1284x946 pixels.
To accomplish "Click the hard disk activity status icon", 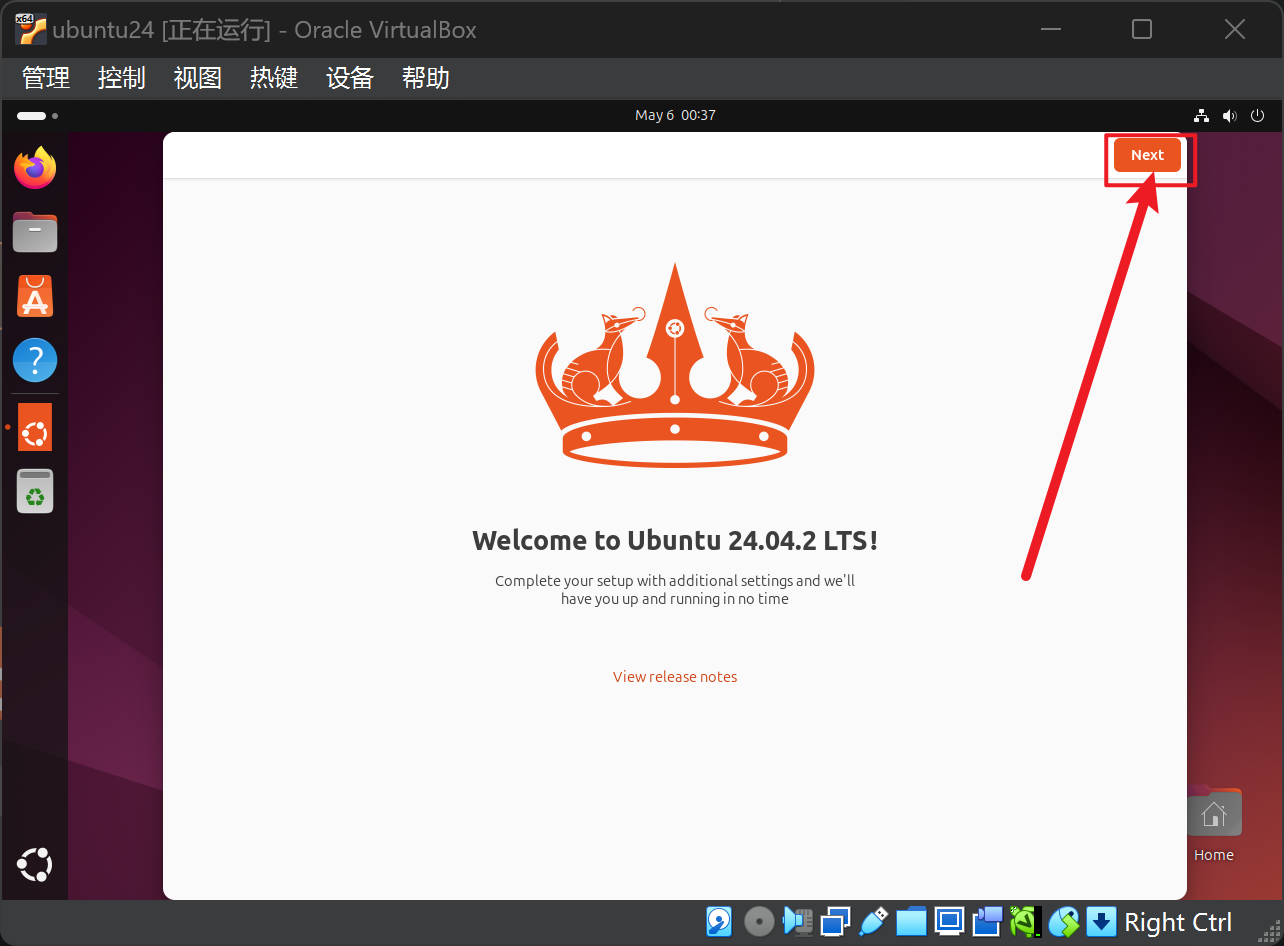I will pyautogui.click(x=719, y=921).
